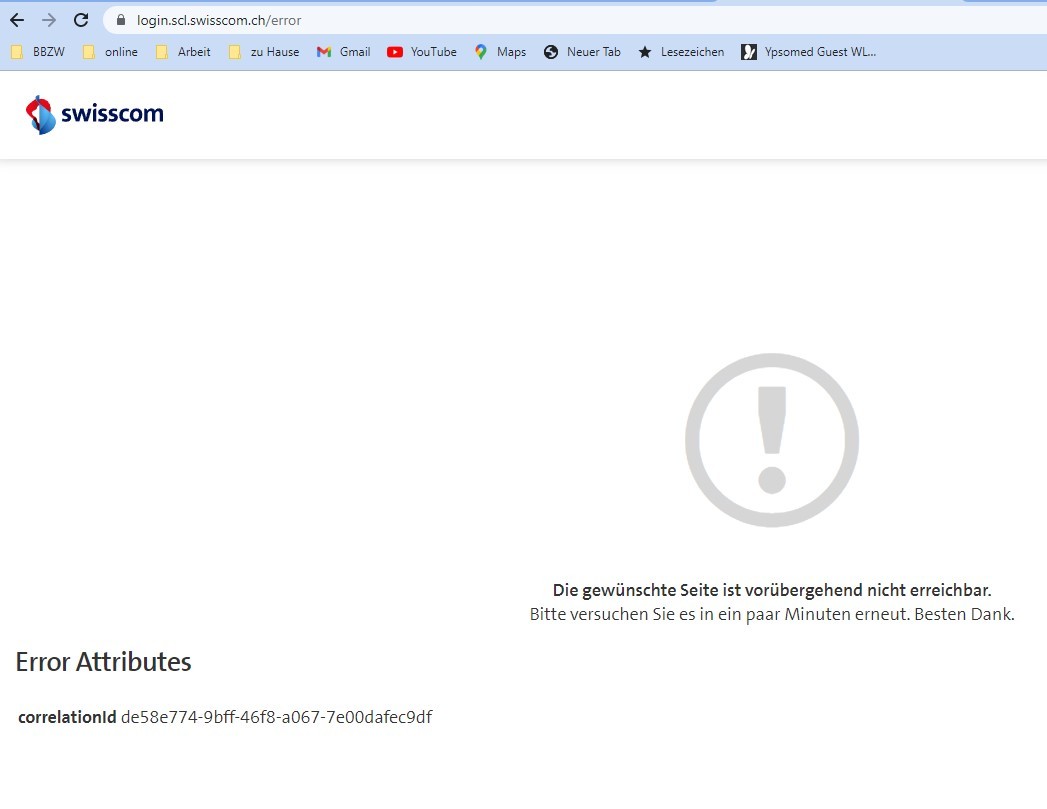
Task: Expand the zu Hause bookmark folder
Action: click(x=264, y=52)
